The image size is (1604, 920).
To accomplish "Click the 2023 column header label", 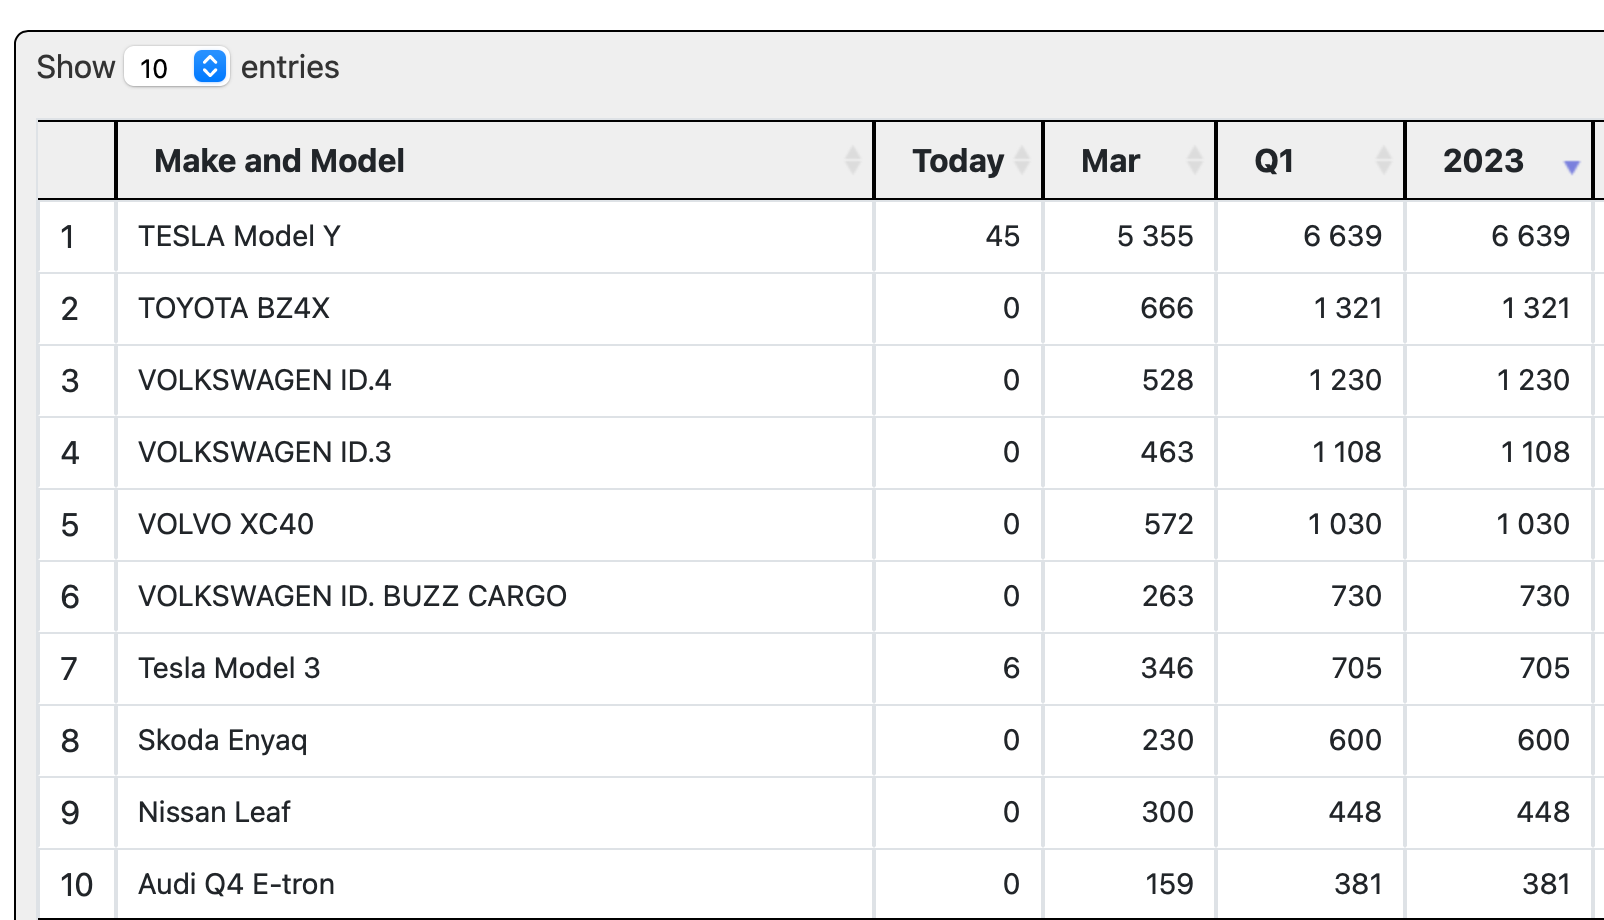I will (1483, 161).
